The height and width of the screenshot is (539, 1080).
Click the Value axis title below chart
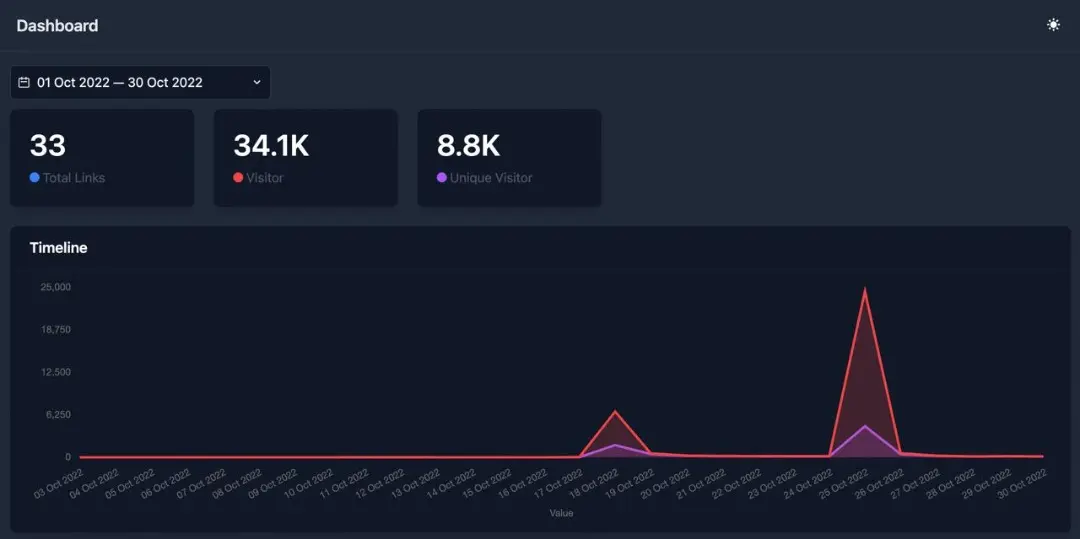561,513
